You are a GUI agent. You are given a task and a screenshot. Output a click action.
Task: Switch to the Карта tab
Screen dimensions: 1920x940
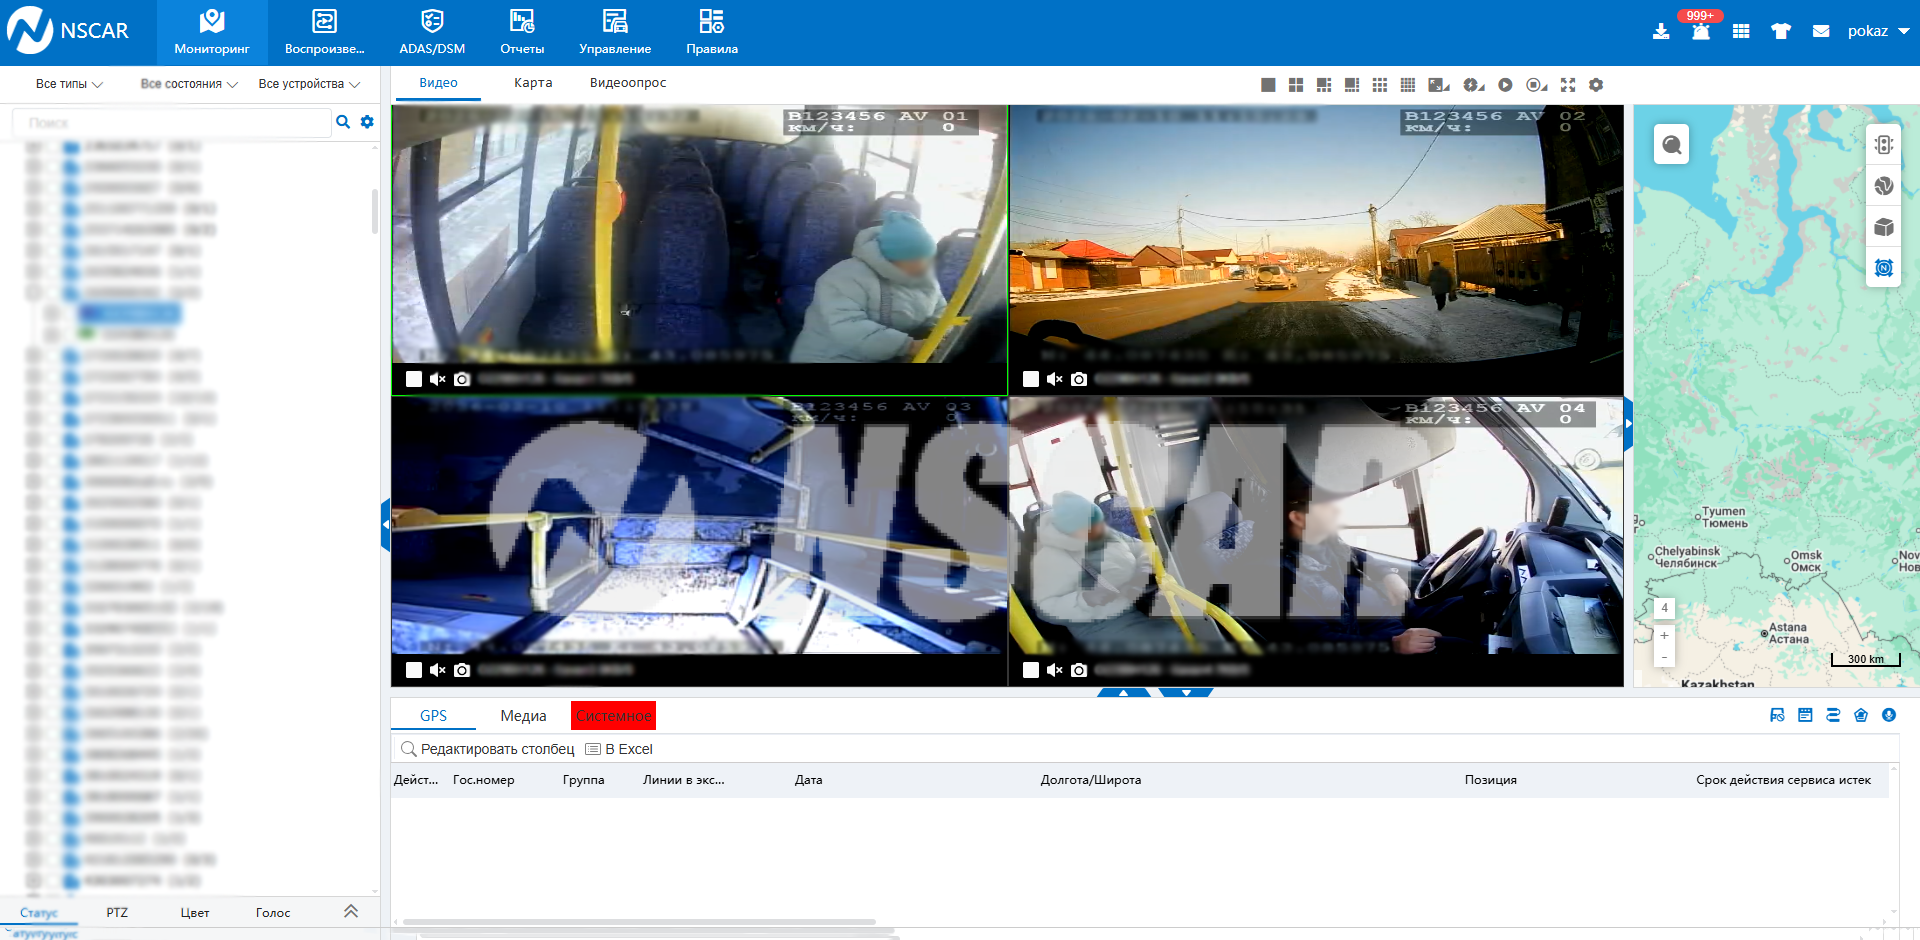point(533,83)
